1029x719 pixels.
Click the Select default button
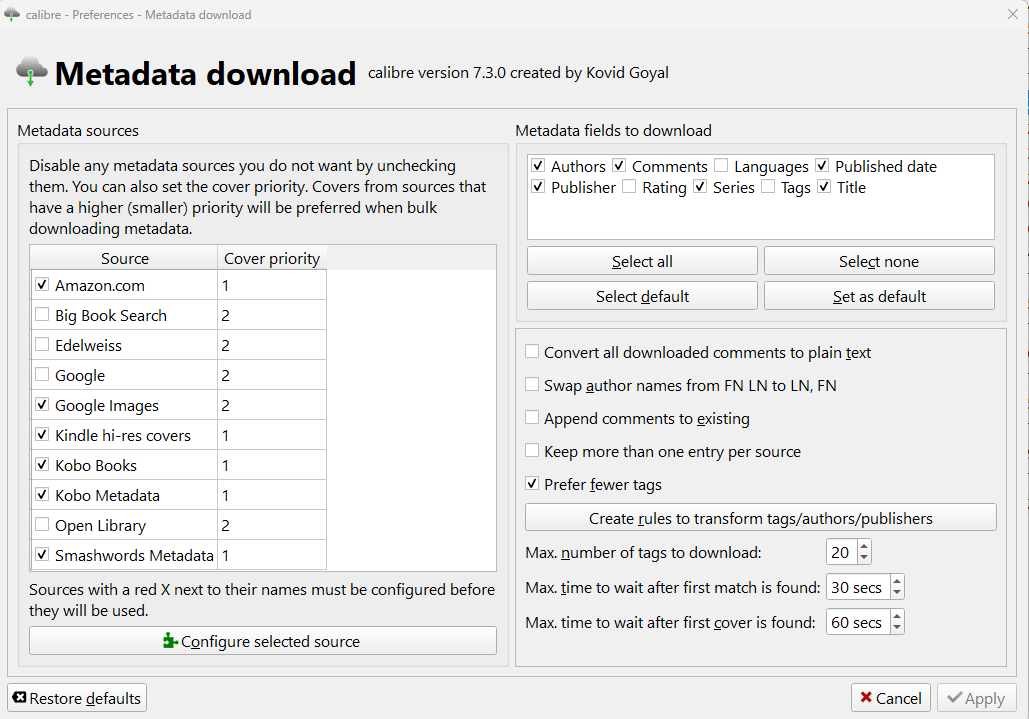(x=642, y=296)
